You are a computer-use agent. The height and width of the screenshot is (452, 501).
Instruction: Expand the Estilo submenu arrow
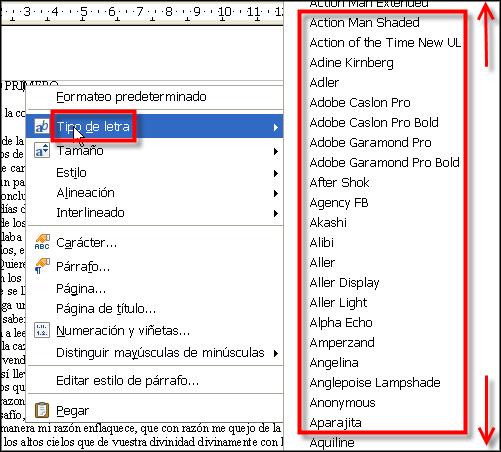click(x=276, y=173)
